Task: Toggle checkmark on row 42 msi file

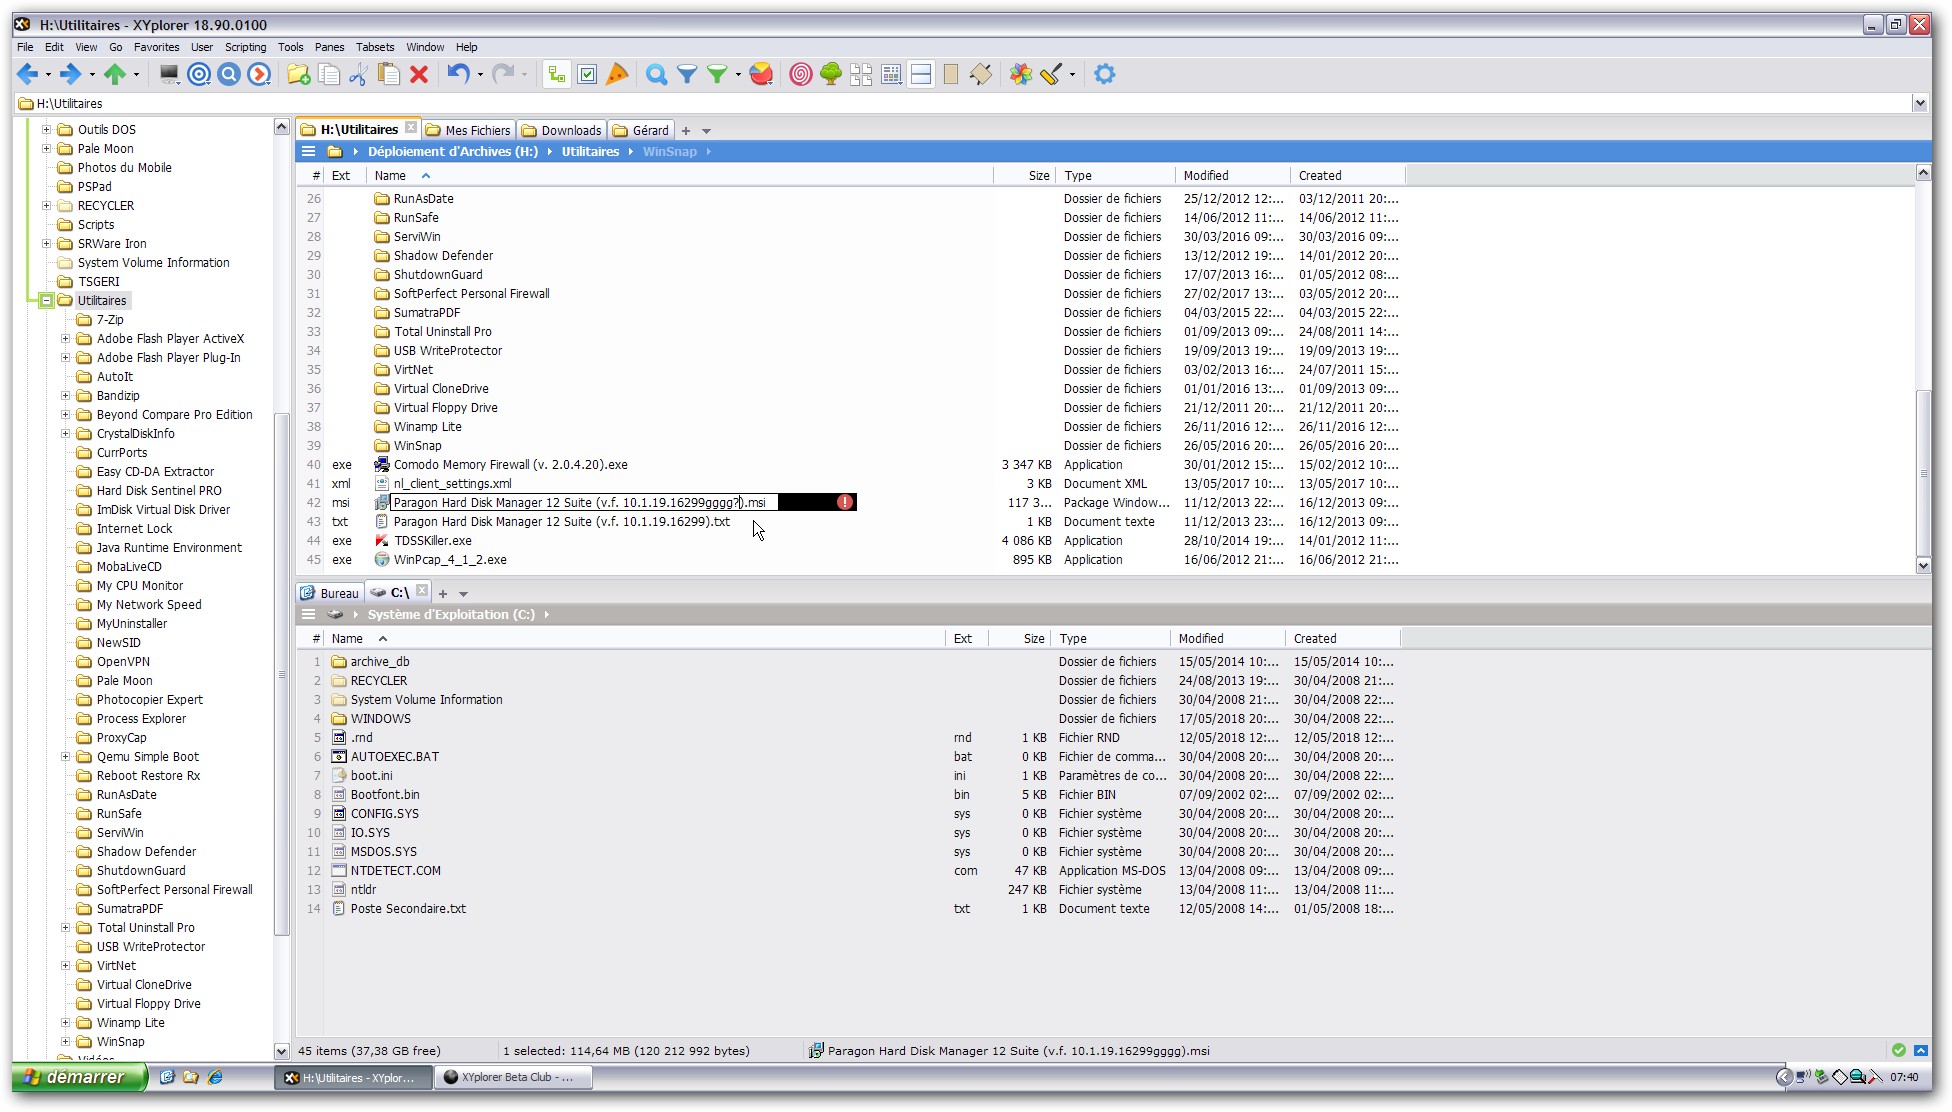Action: click(314, 502)
